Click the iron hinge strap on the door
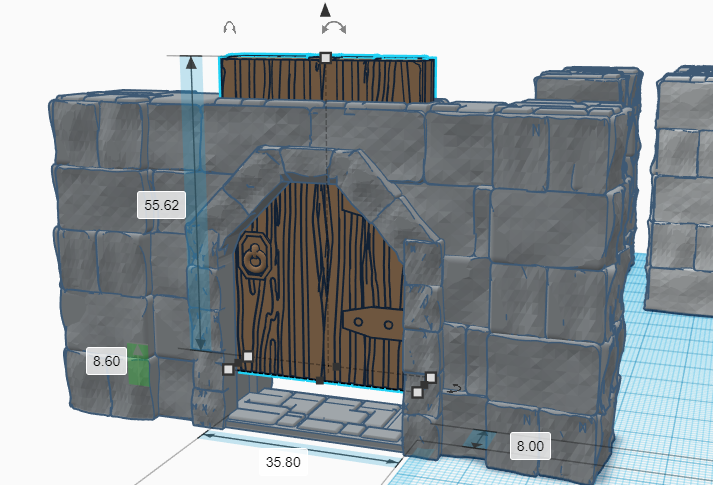713x485 pixels. coord(372,322)
